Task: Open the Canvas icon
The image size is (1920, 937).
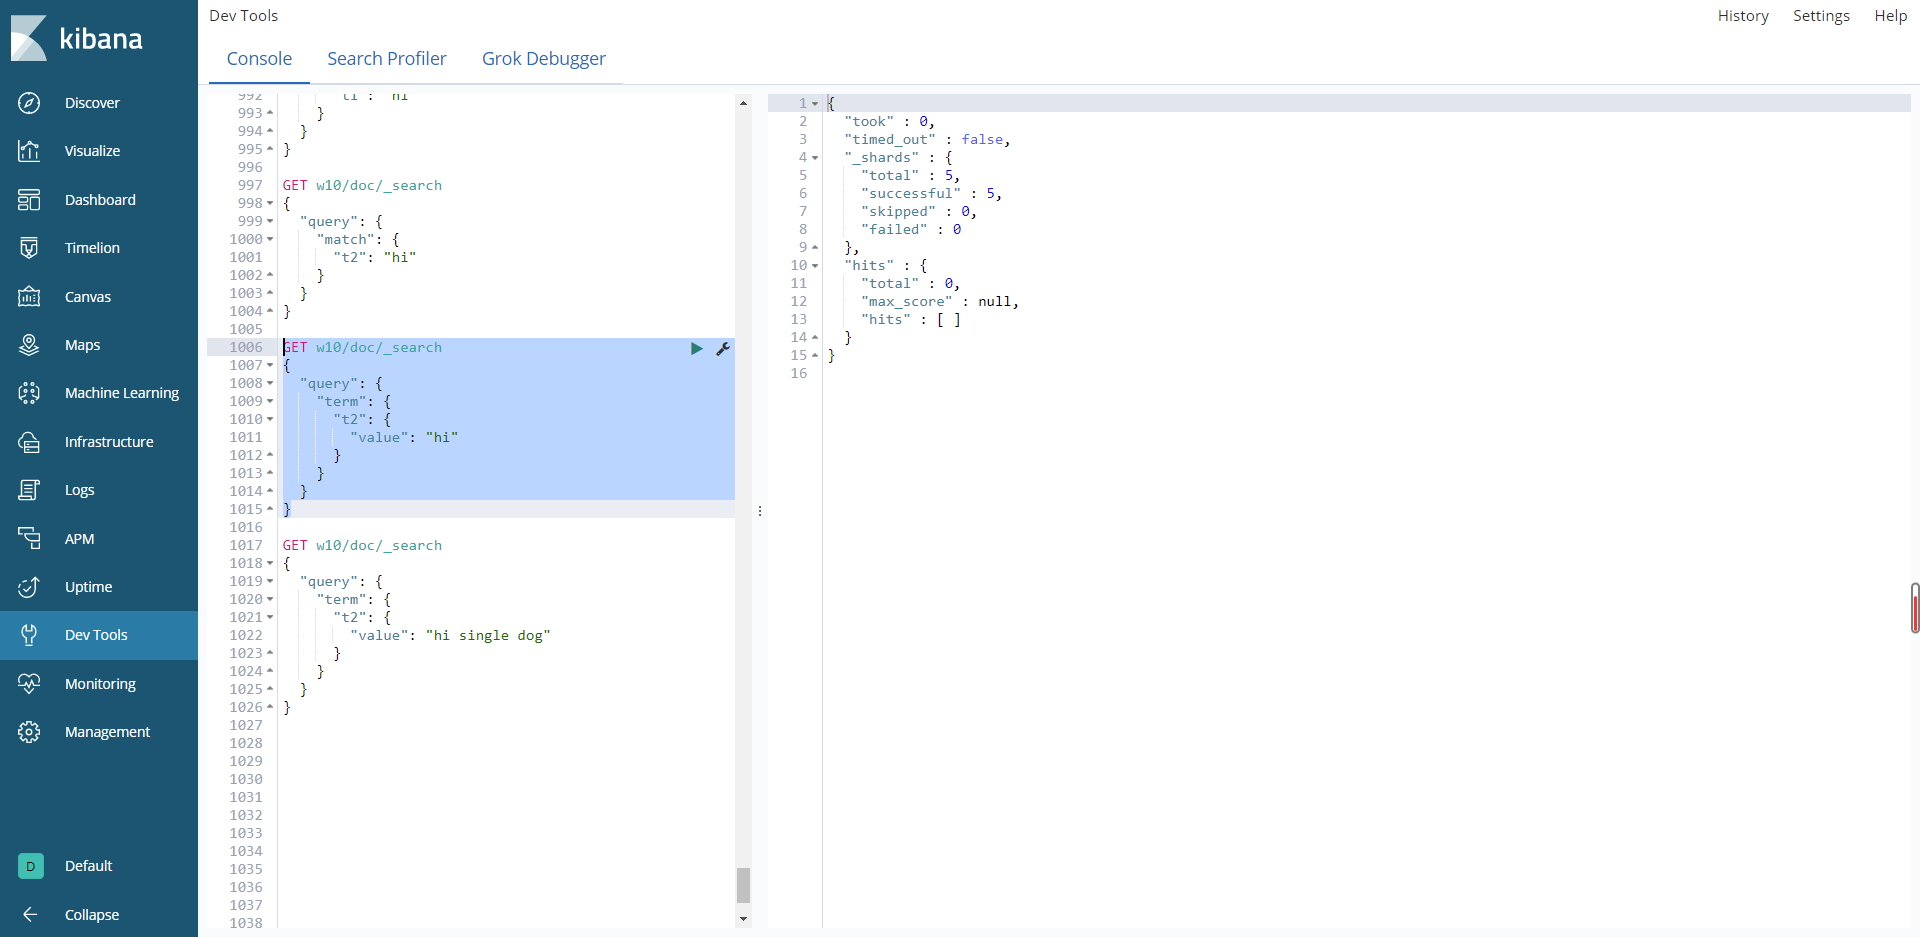Action: click(x=29, y=297)
